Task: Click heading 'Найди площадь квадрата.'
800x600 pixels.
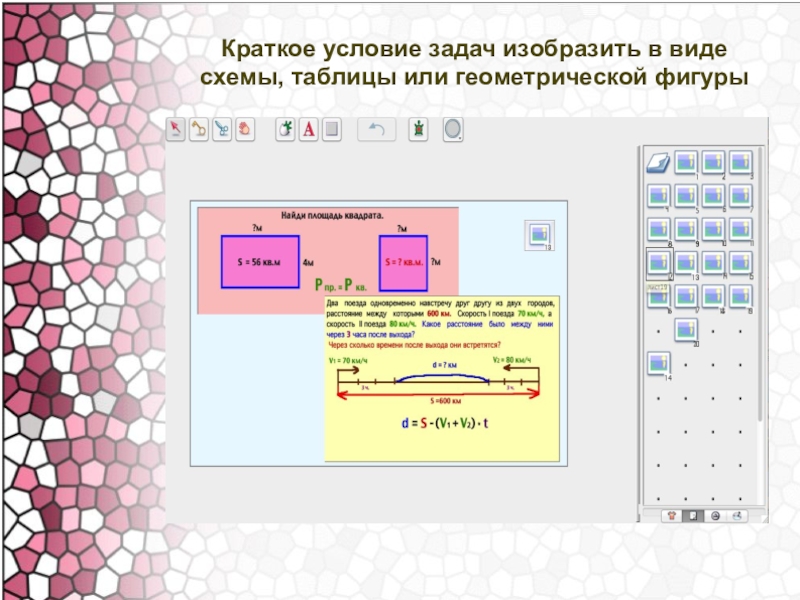Action: click(x=332, y=215)
